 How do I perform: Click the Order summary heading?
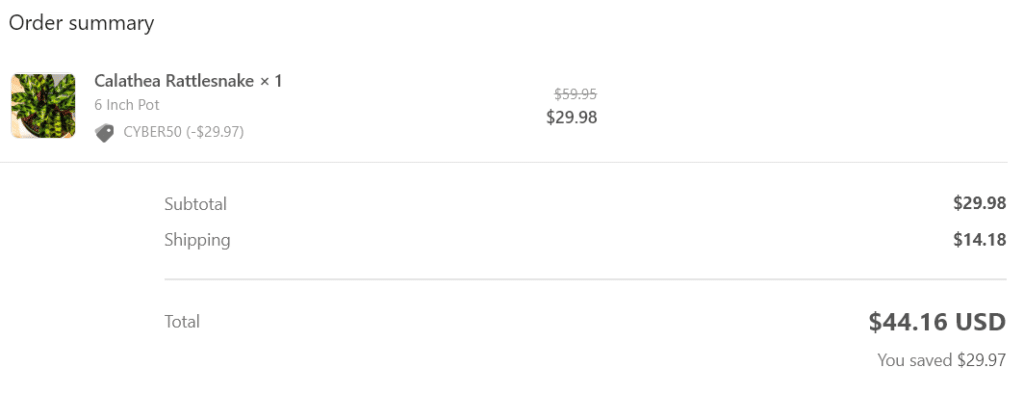pyautogui.click(x=82, y=24)
